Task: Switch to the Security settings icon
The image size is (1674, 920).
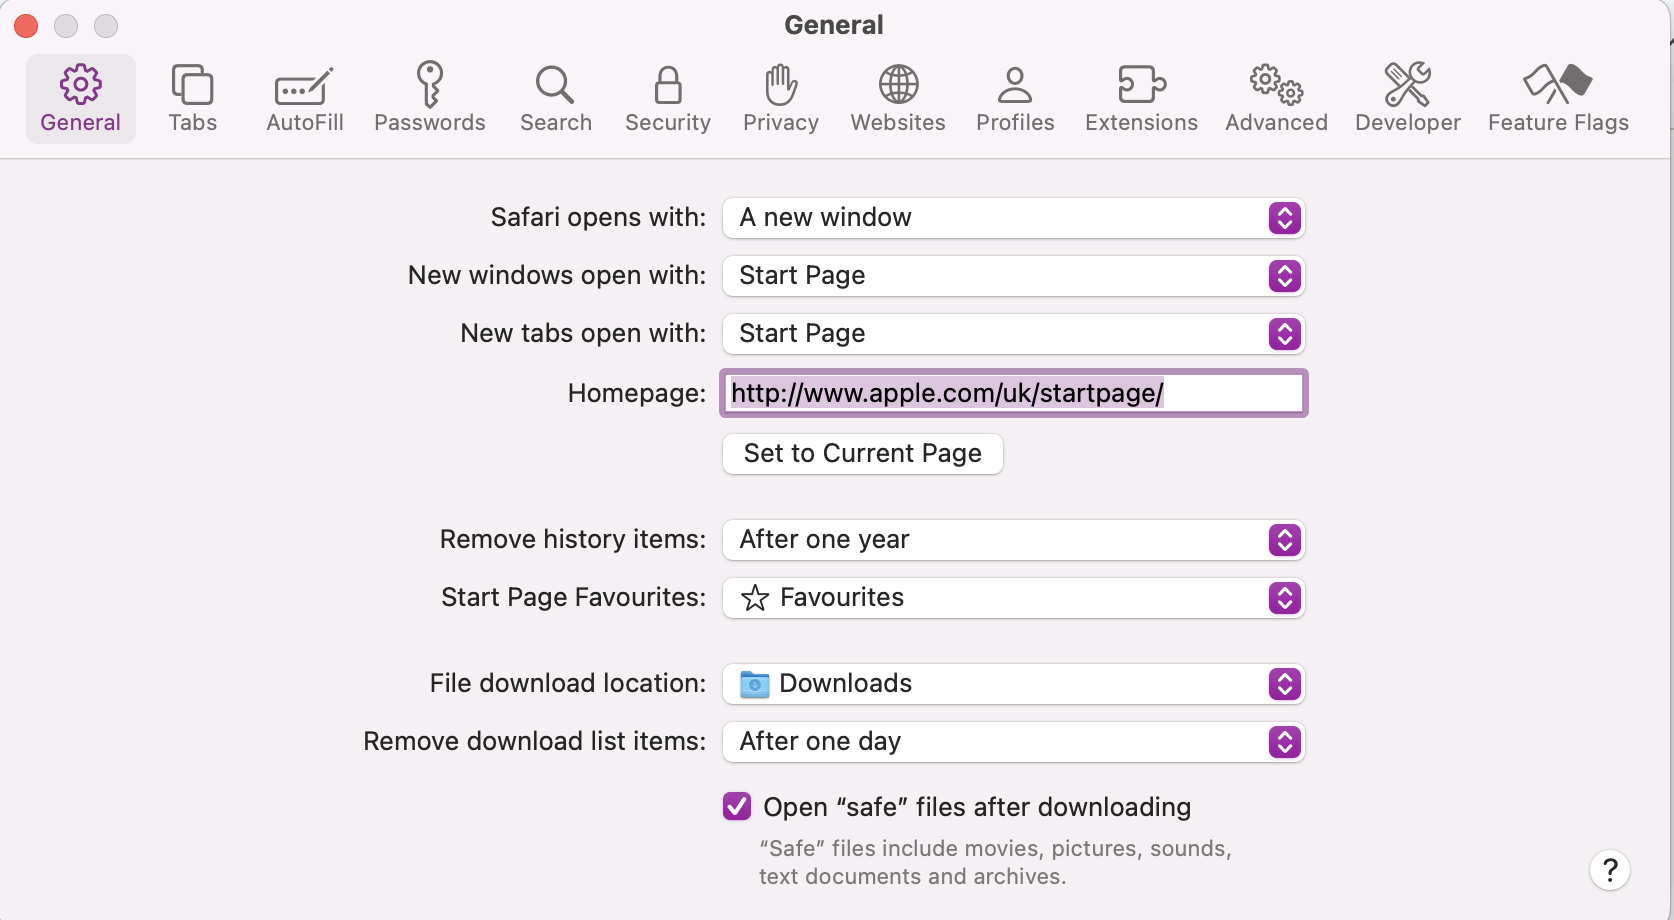Action: coord(667,98)
